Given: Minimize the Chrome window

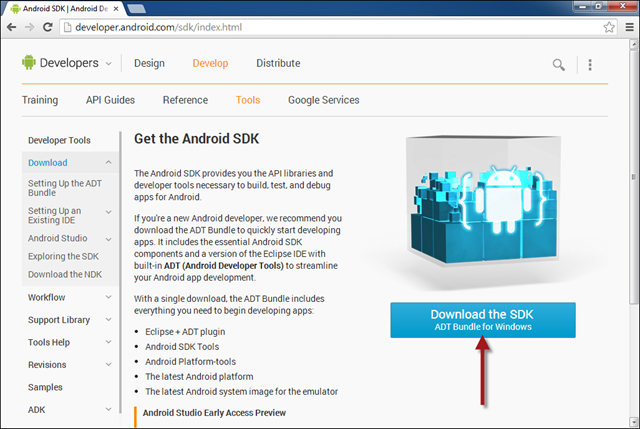Looking at the screenshot, I should pyautogui.click(x=582, y=6).
